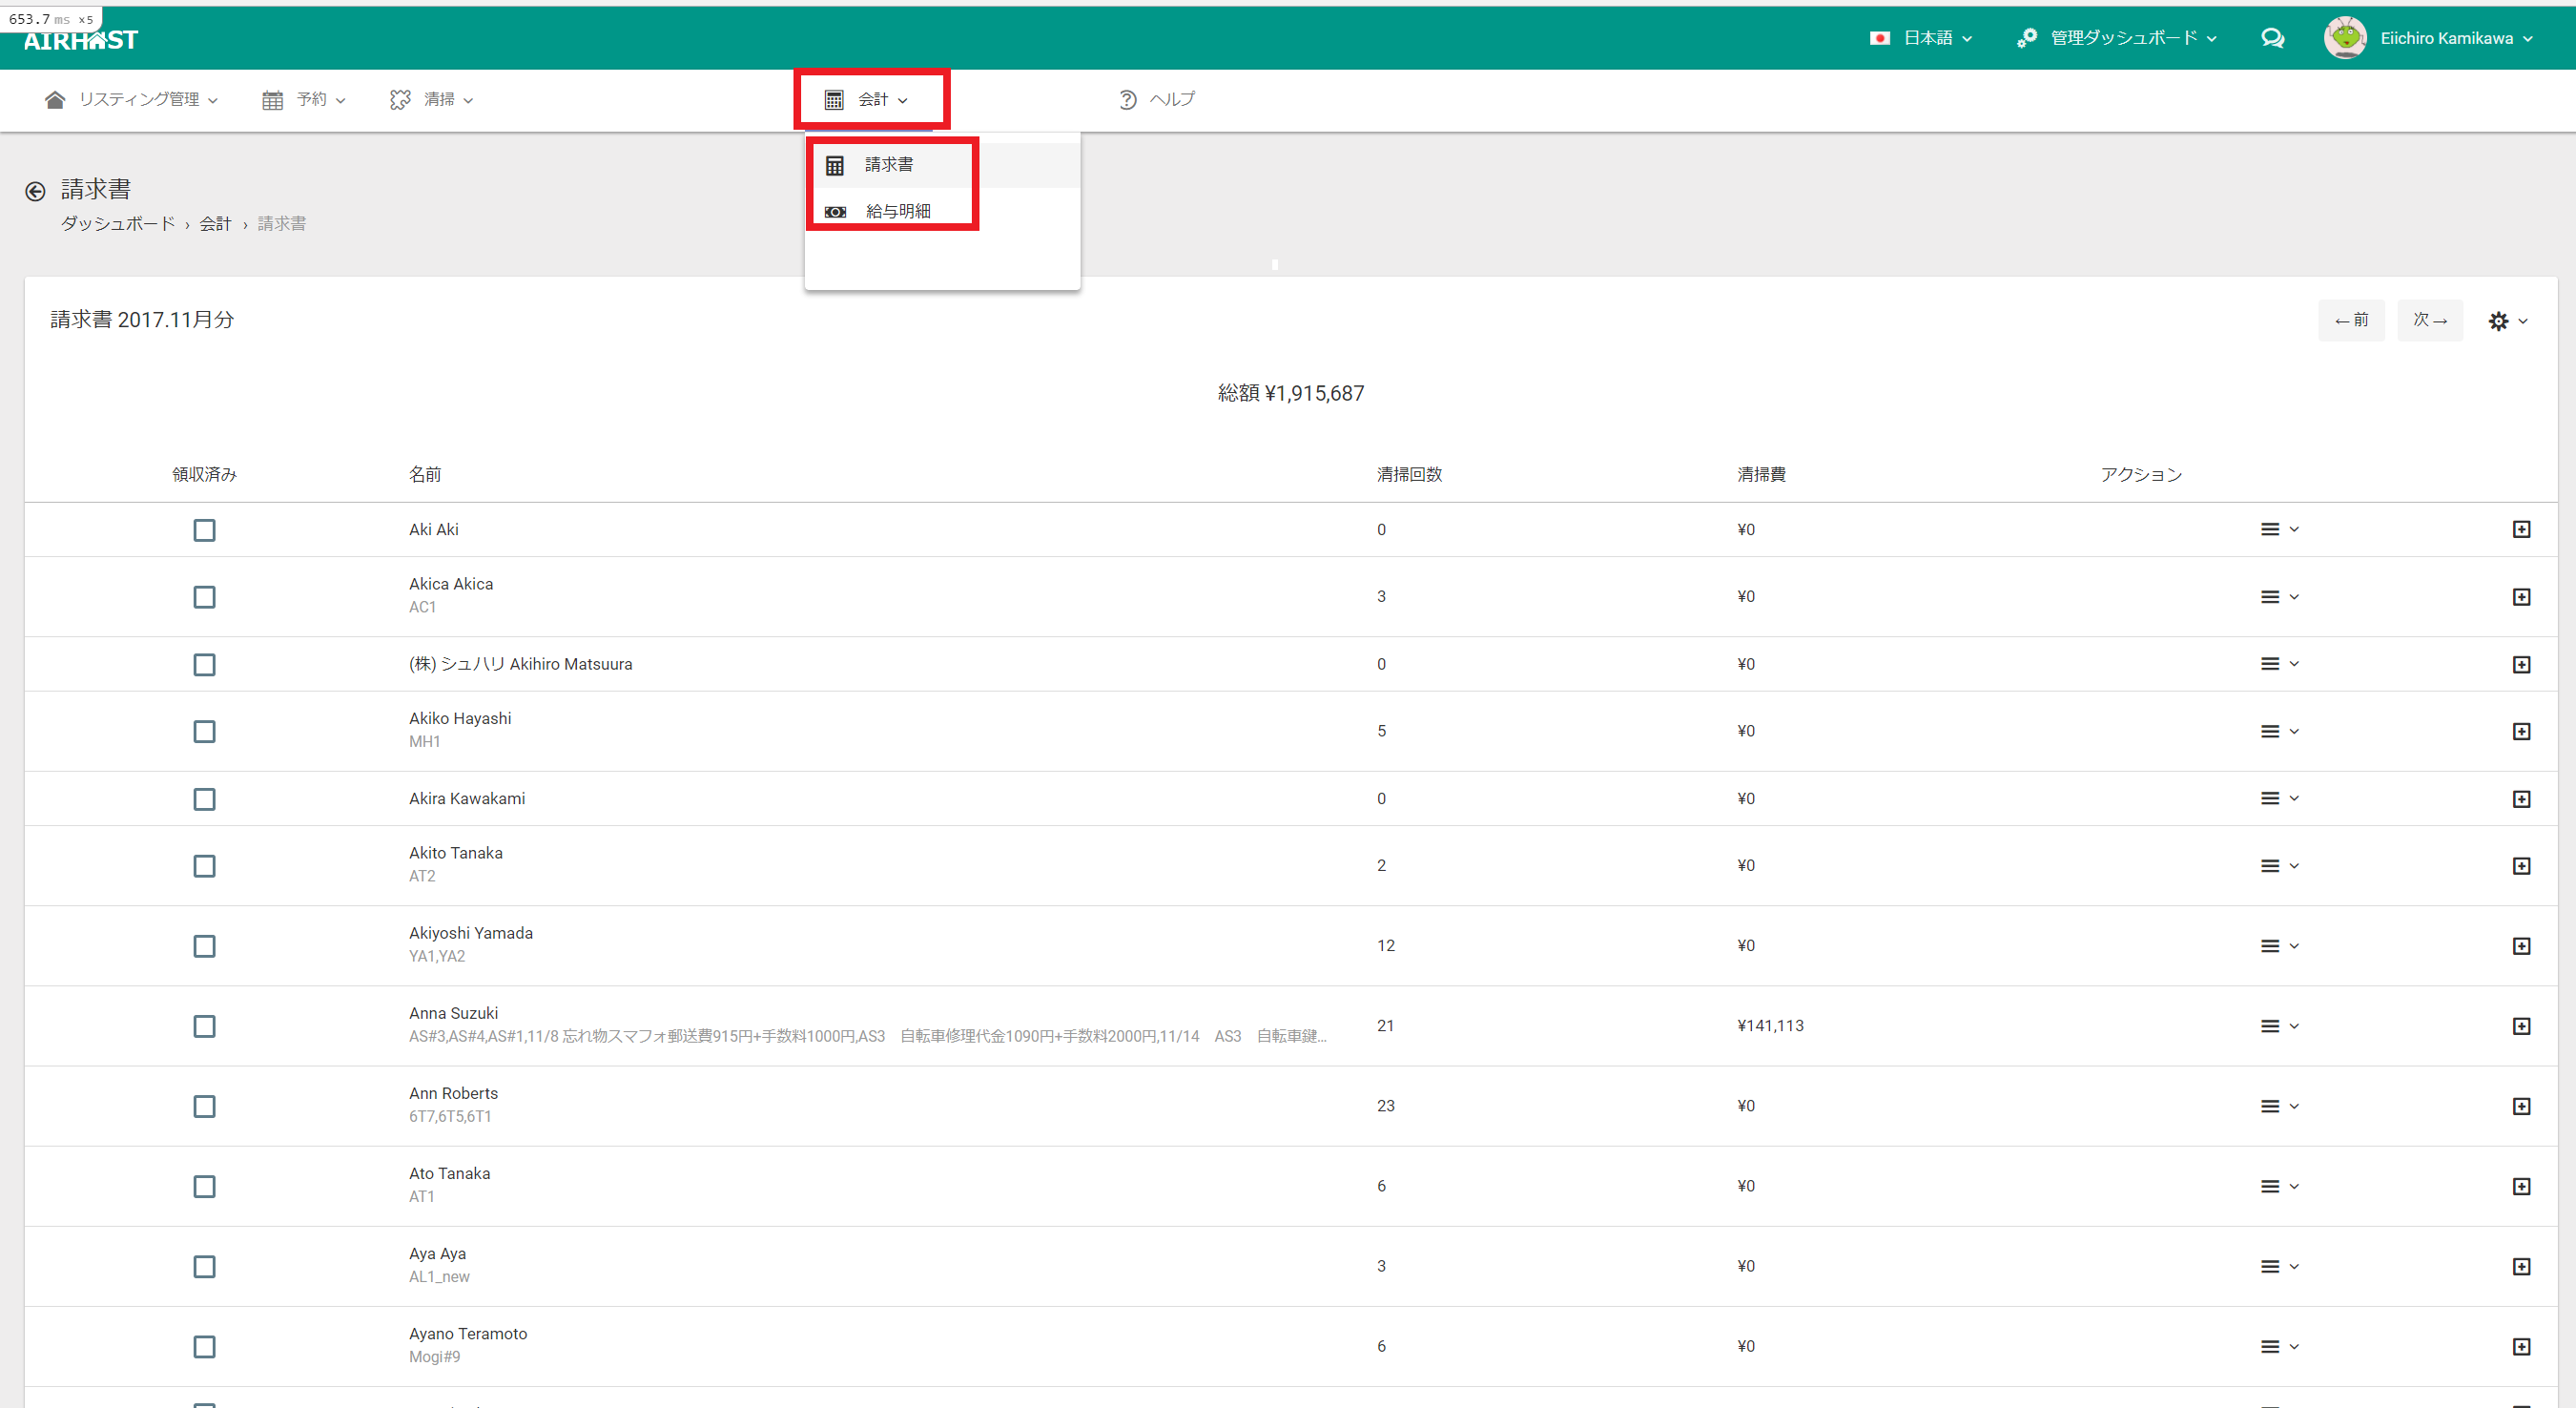2576x1408 pixels.
Task: Go to previous month with ←前 button
Action: (2350, 320)
